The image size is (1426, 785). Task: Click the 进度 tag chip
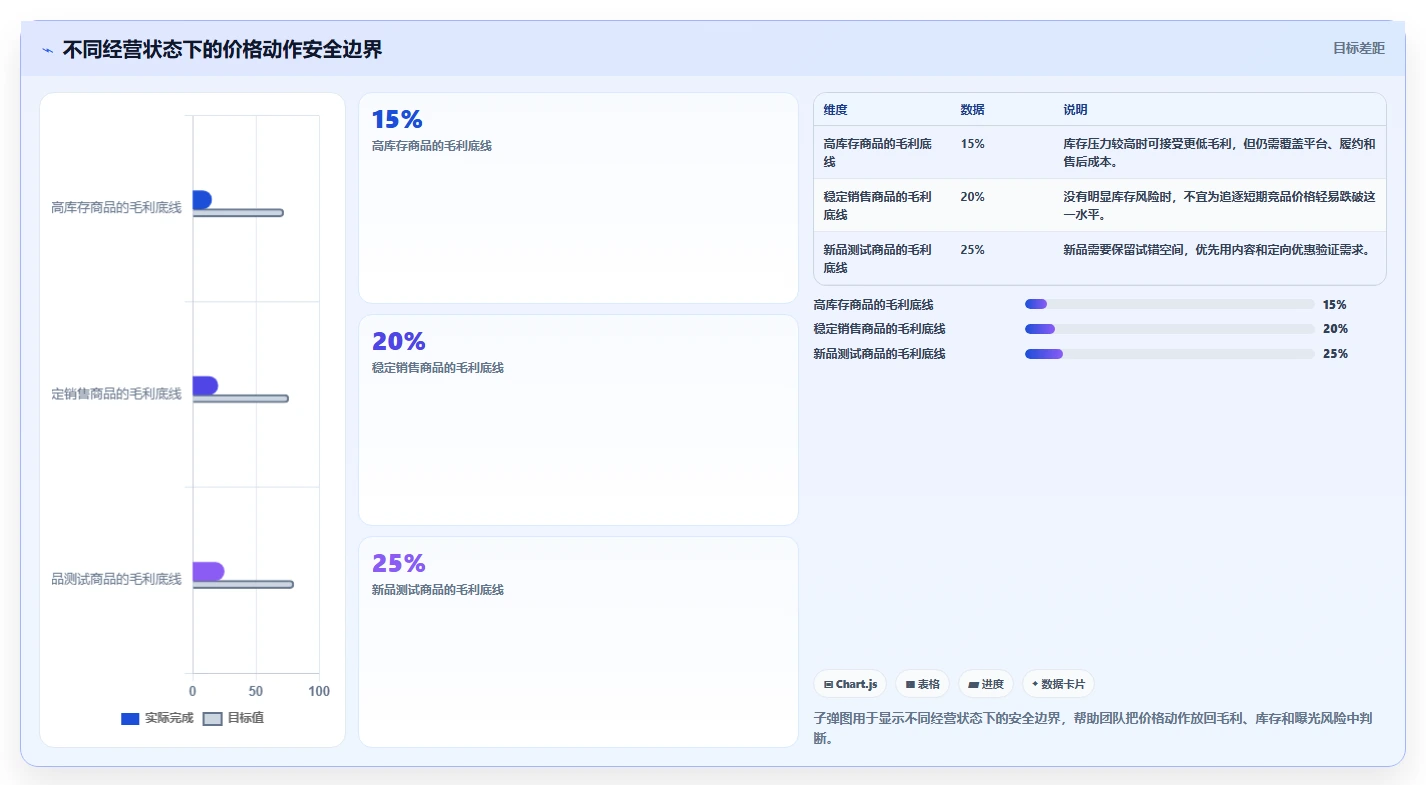[x=986, y=684]
